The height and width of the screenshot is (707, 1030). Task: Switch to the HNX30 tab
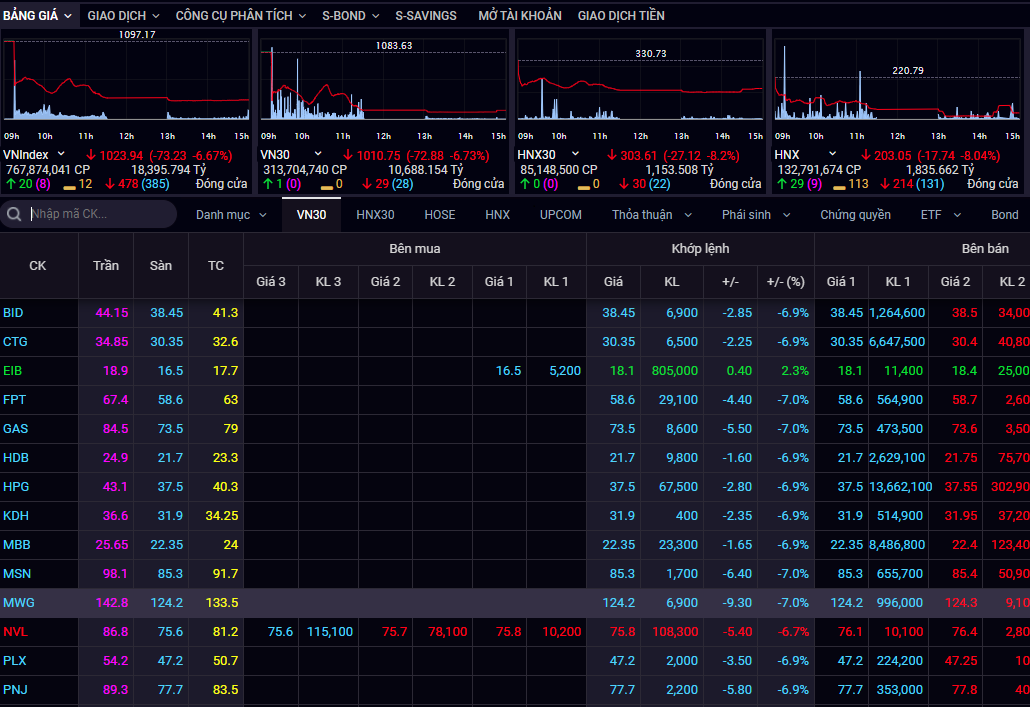(x=375, y=215)
